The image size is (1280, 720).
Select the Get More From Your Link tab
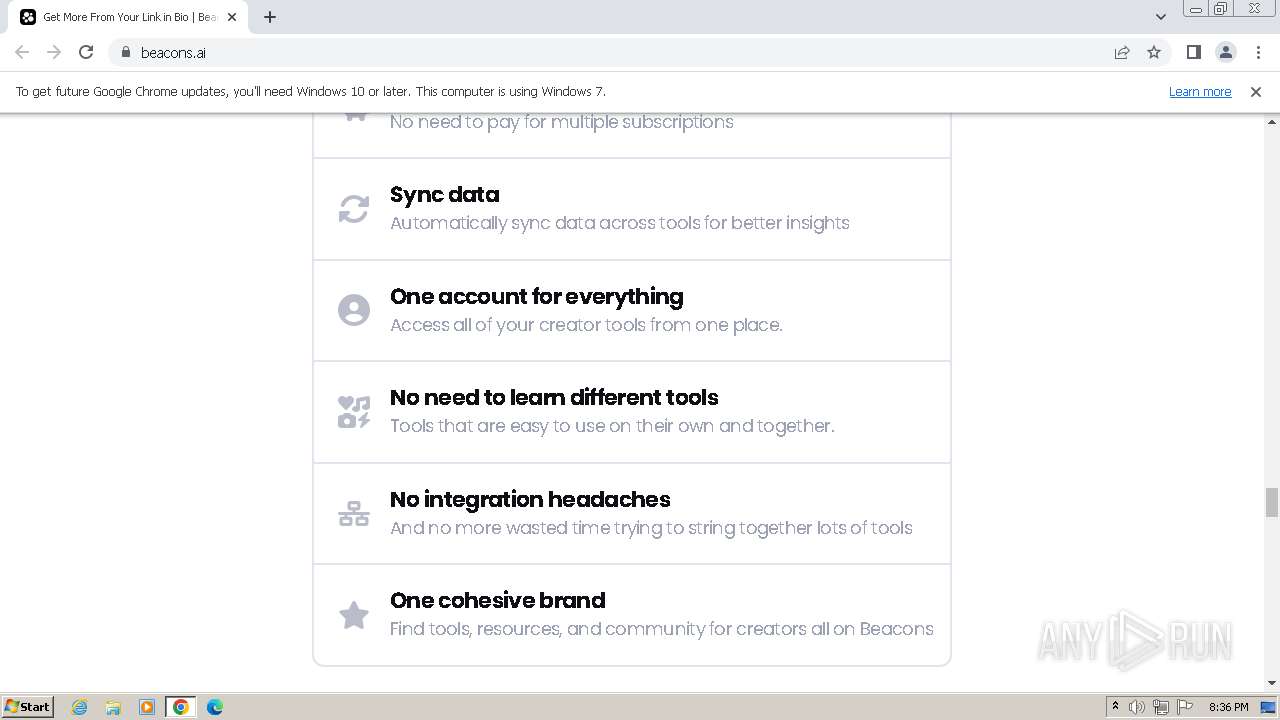click(x=129, y=17)
